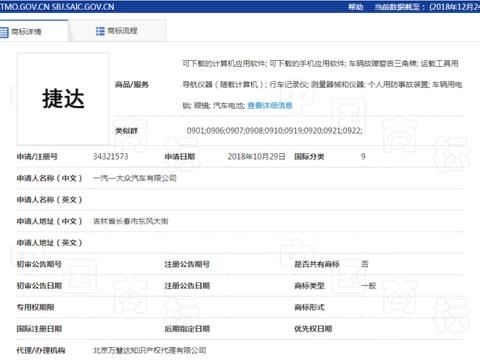Click the 帮助 link in header
The width and height of the screenshot is (480, 360).
[x=356, y=7]
